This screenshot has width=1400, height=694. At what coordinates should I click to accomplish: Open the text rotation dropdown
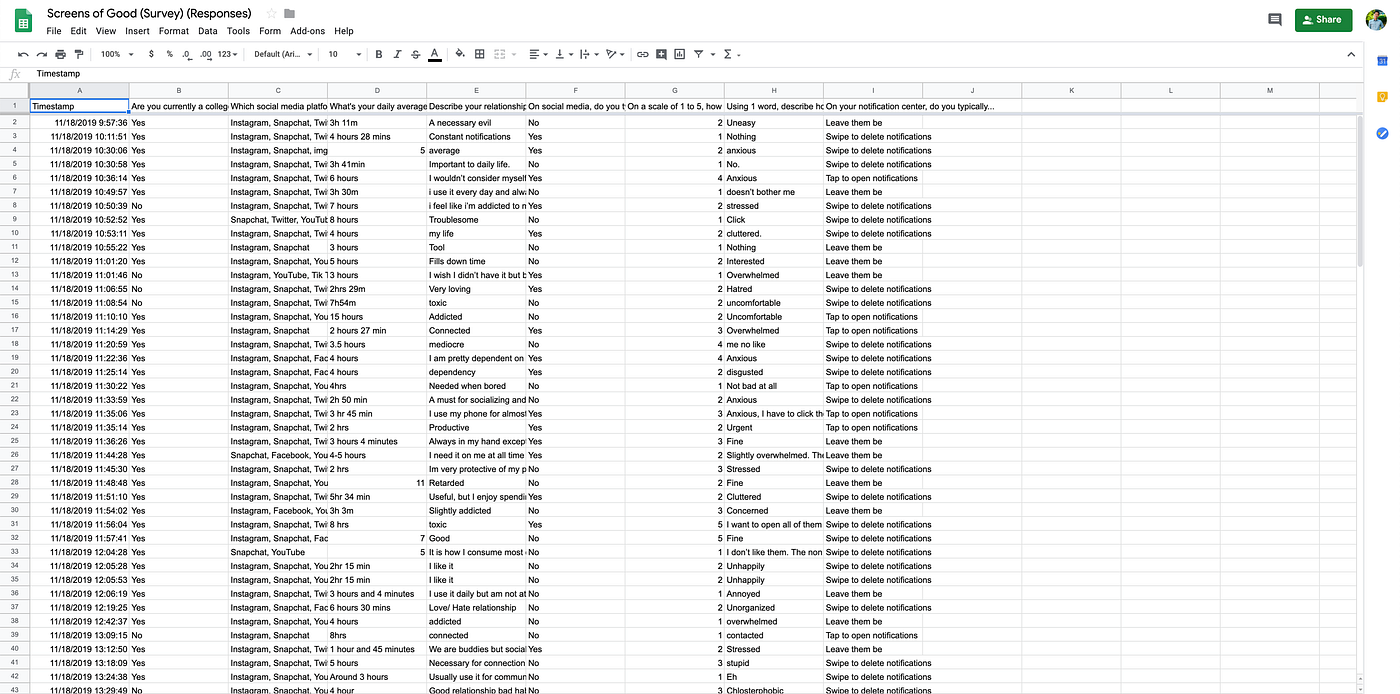pos(616,54)
